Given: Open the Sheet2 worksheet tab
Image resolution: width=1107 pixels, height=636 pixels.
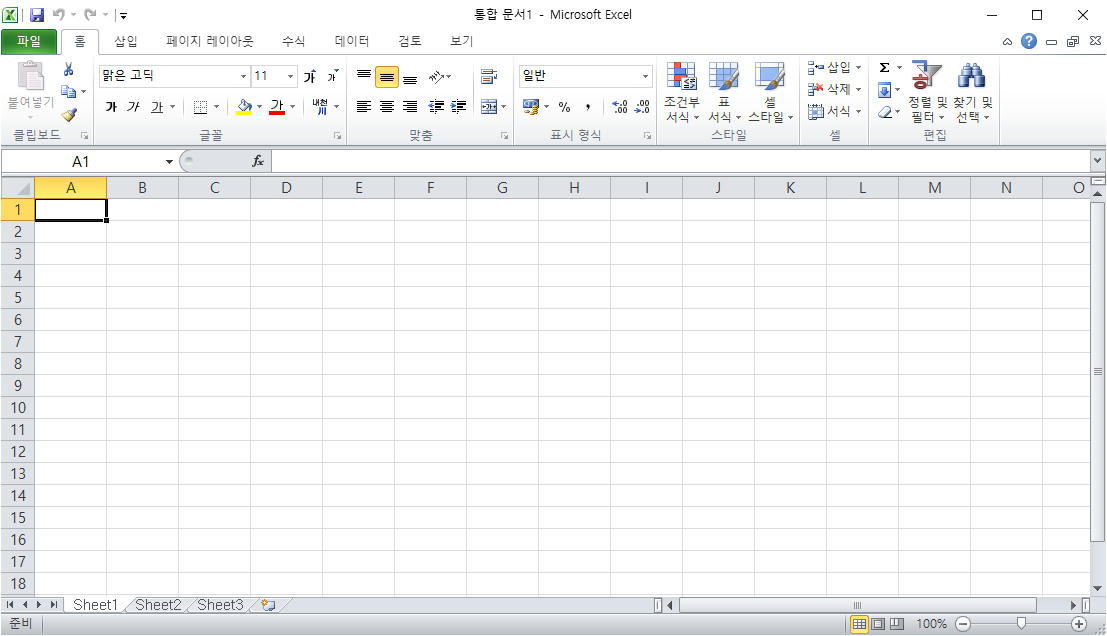Looking at the screenshot, I should point(158,605).
